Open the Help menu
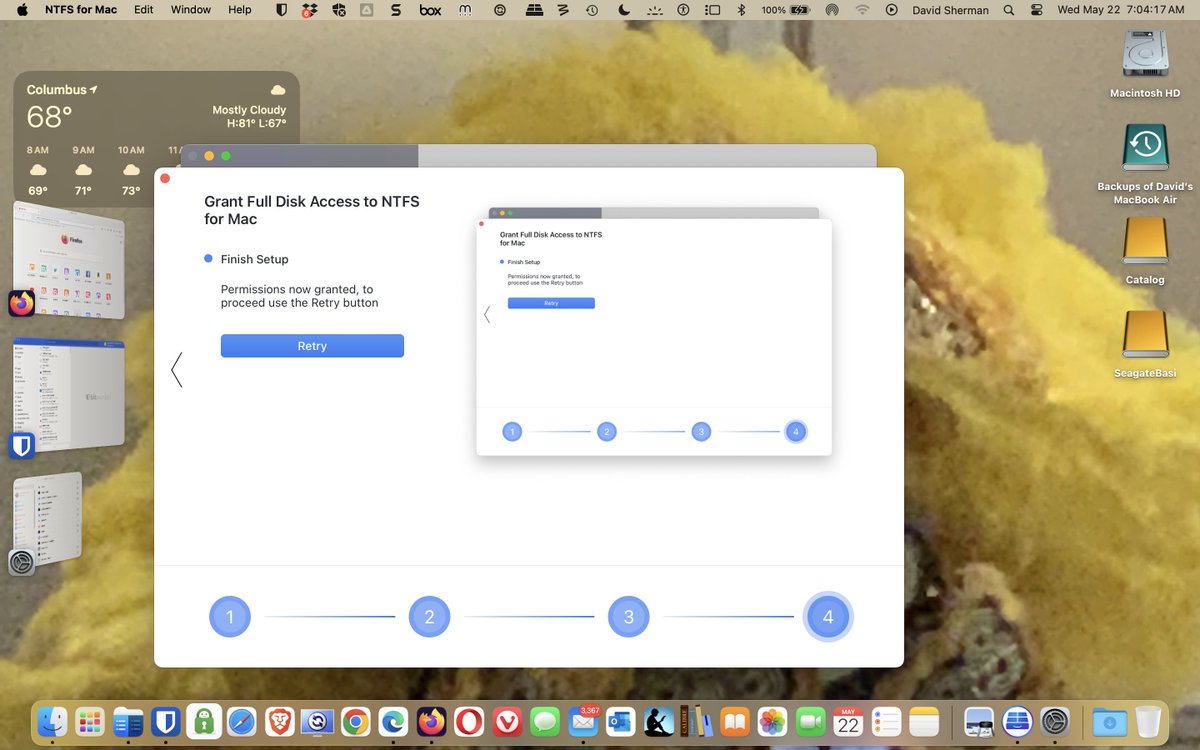The width and height of the screenshot is (1200, 750). [x=240, y=10]
